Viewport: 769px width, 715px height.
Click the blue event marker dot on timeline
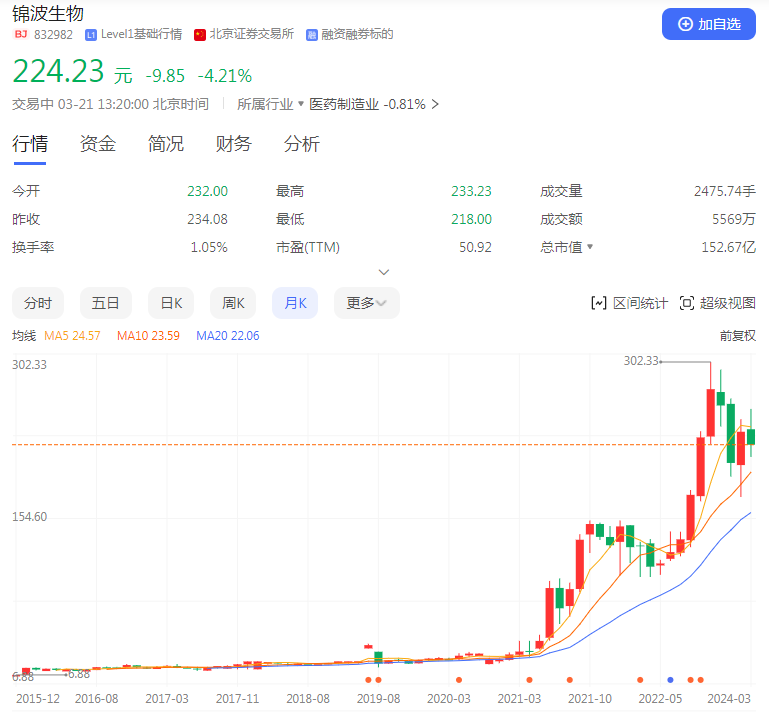coord(670,680)
